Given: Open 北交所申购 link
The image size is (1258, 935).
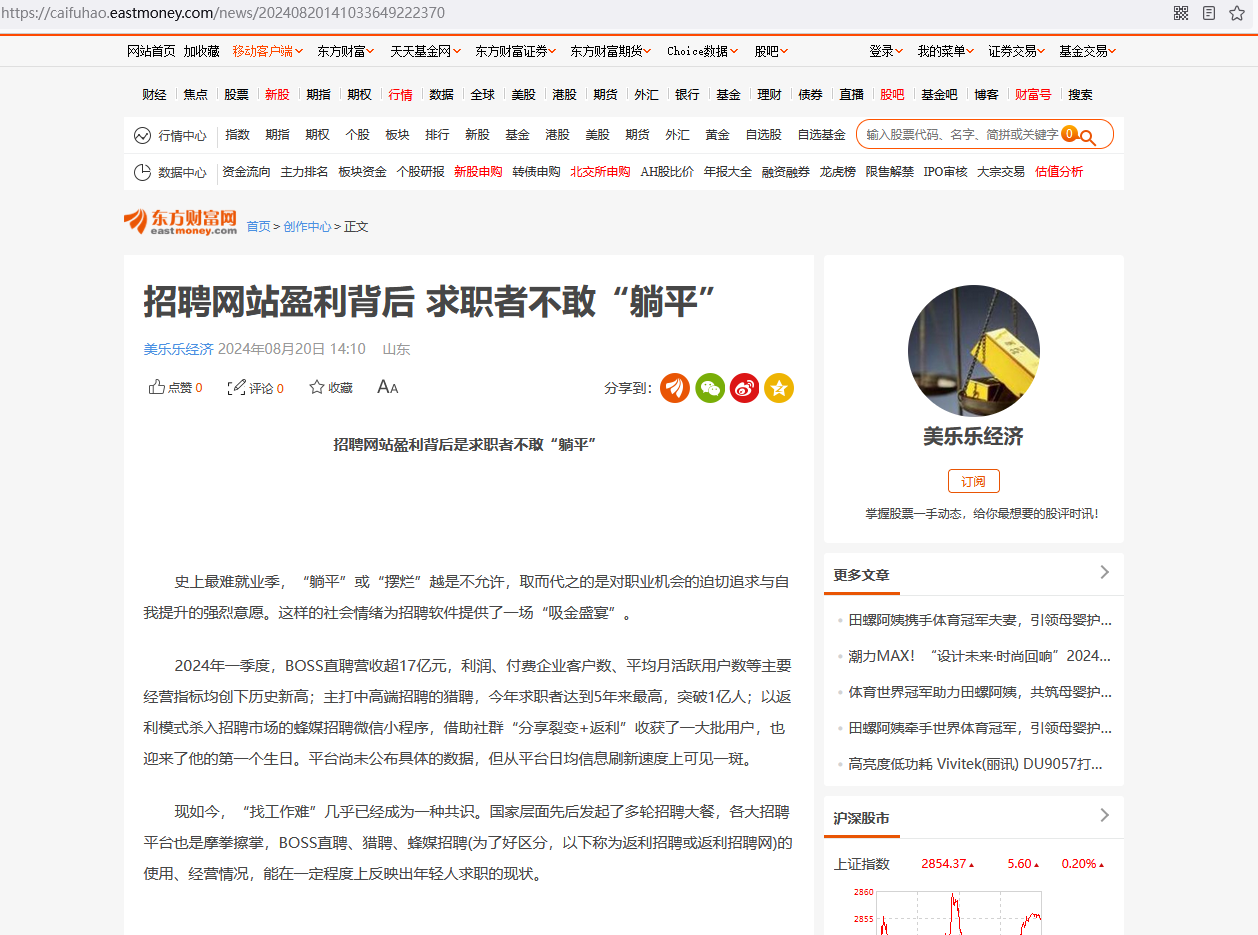Looking at the screenshot, I should (x=600, y=172).
